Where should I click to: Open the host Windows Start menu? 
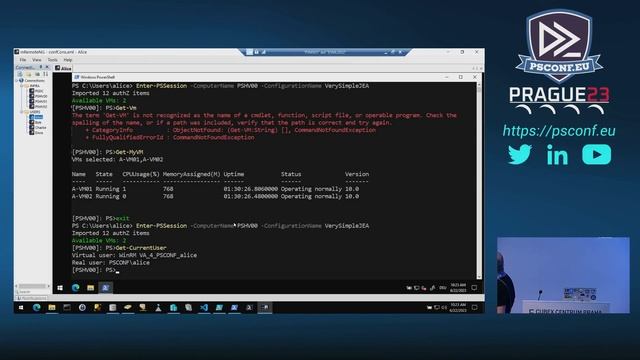coord(21,308)
